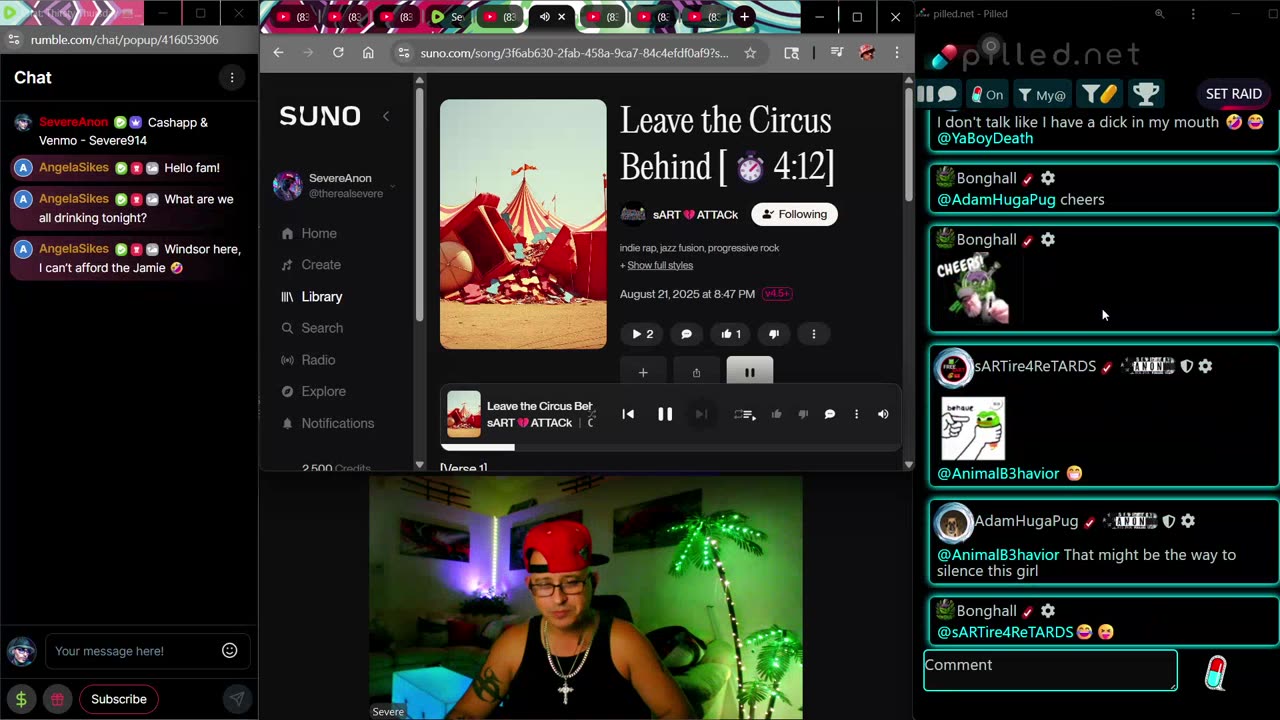
Task: Open settings gear for sARTire4ReTARDS message
Action: point(1205,366)
